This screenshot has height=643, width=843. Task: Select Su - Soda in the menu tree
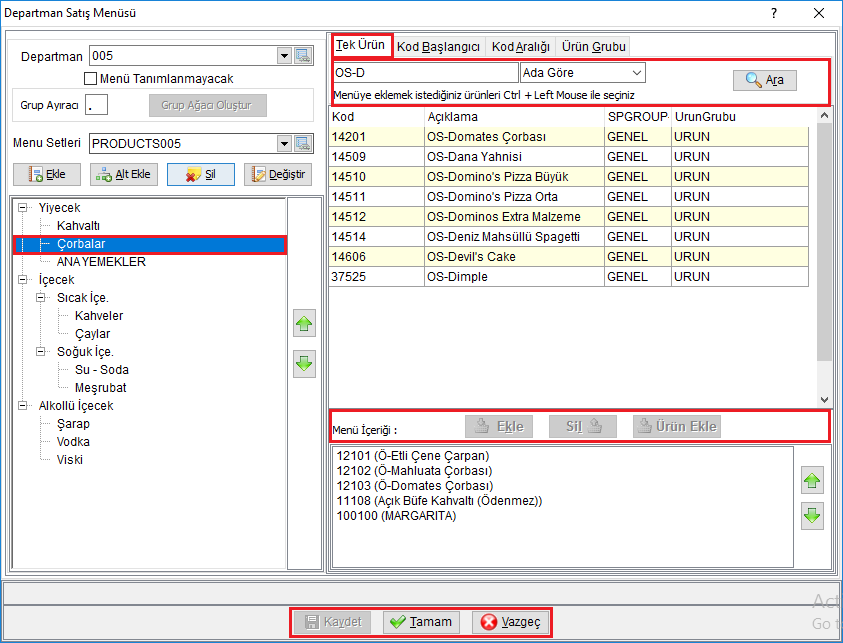[x=102, y=370]
